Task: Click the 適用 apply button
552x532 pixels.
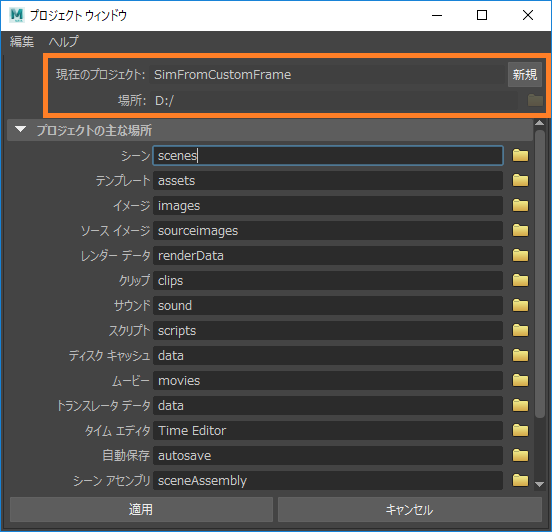Action: tap(141, 509)
